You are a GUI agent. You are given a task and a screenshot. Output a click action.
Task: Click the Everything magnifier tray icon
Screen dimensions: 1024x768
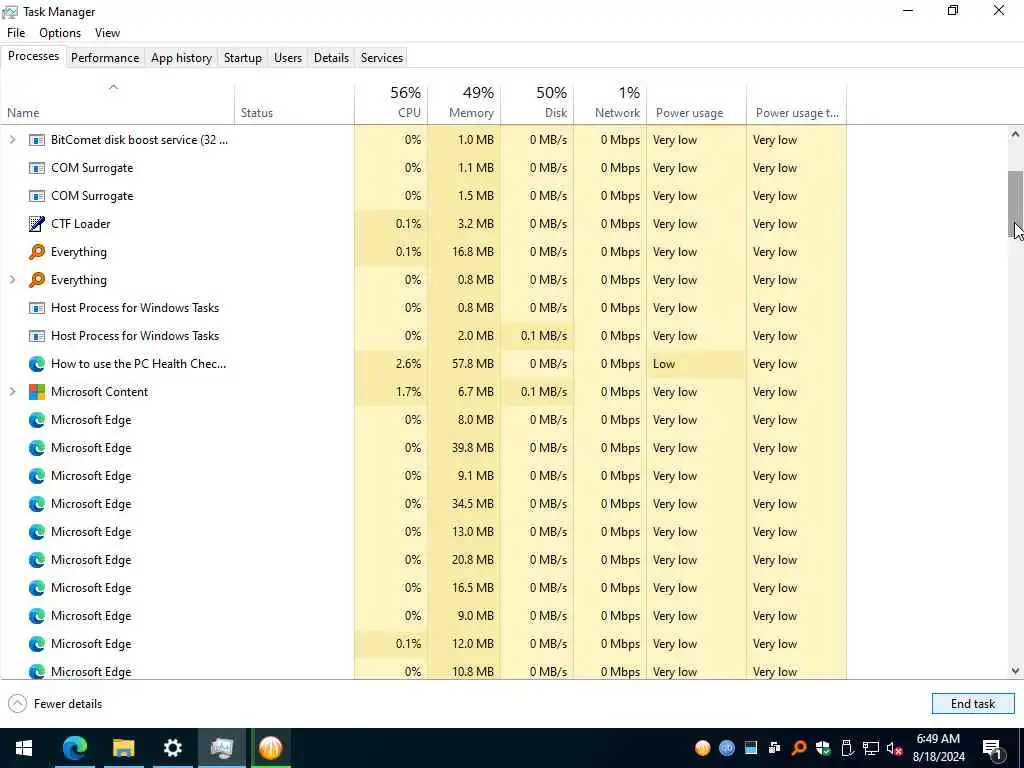799,748
